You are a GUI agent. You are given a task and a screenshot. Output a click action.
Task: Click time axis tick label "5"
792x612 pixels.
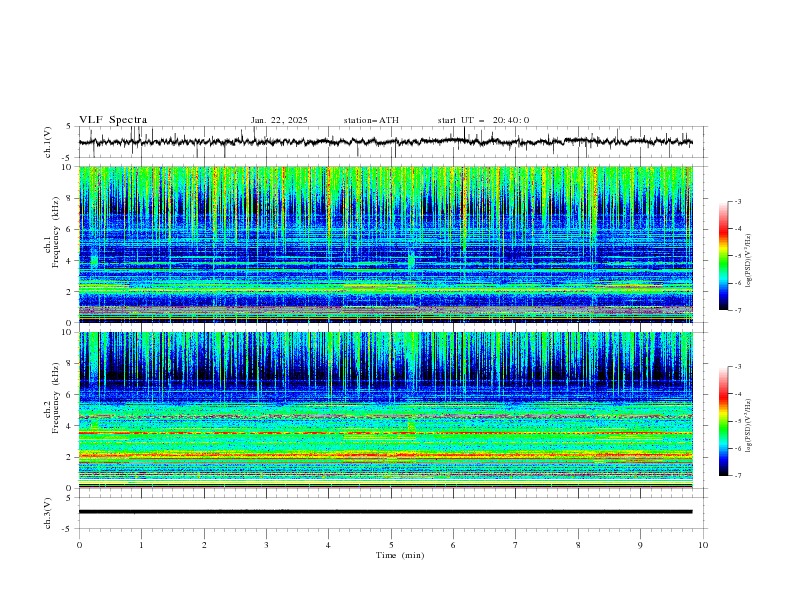click(x=391, y=545)
